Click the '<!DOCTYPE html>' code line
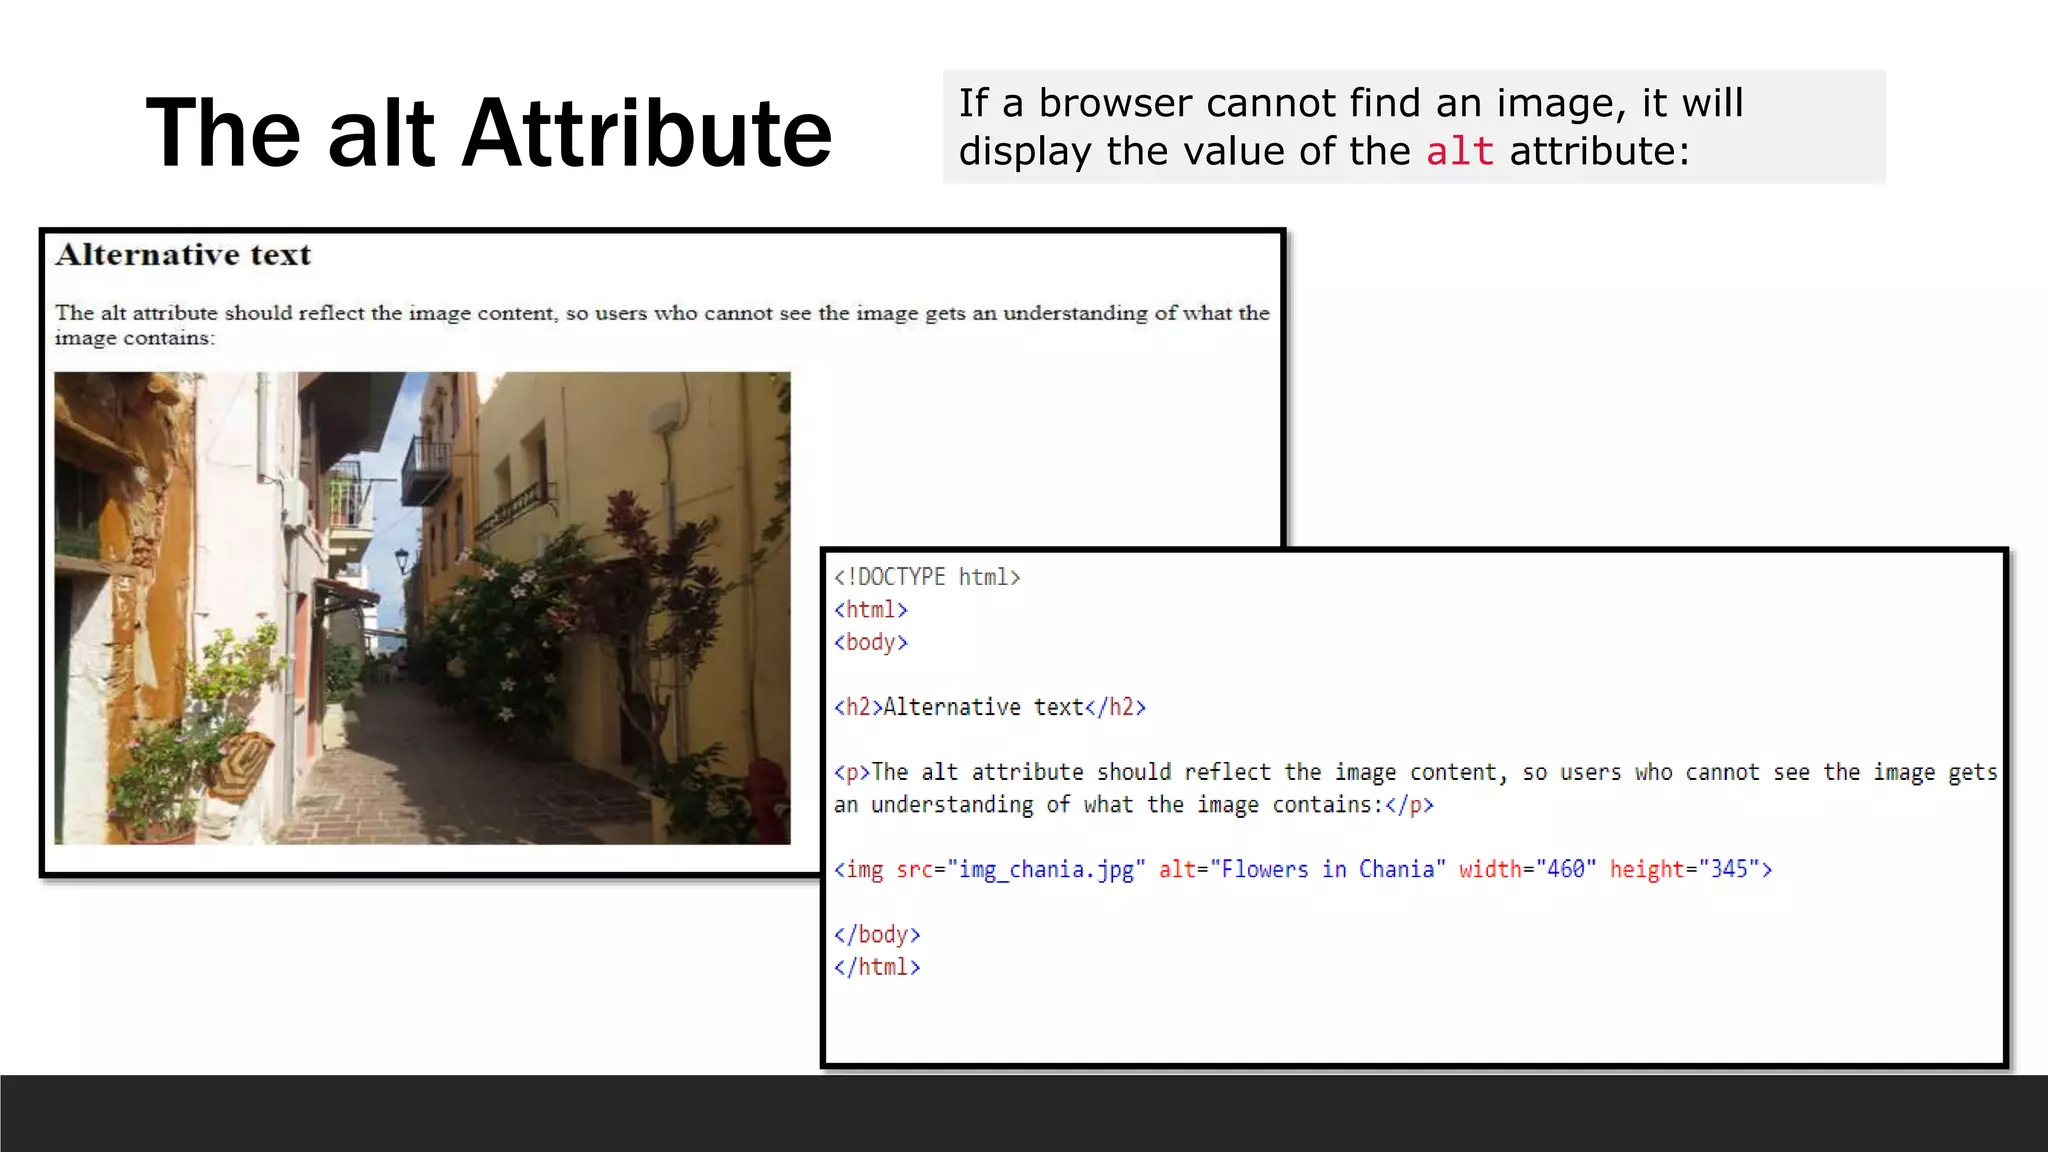 (x=927, y=577)
